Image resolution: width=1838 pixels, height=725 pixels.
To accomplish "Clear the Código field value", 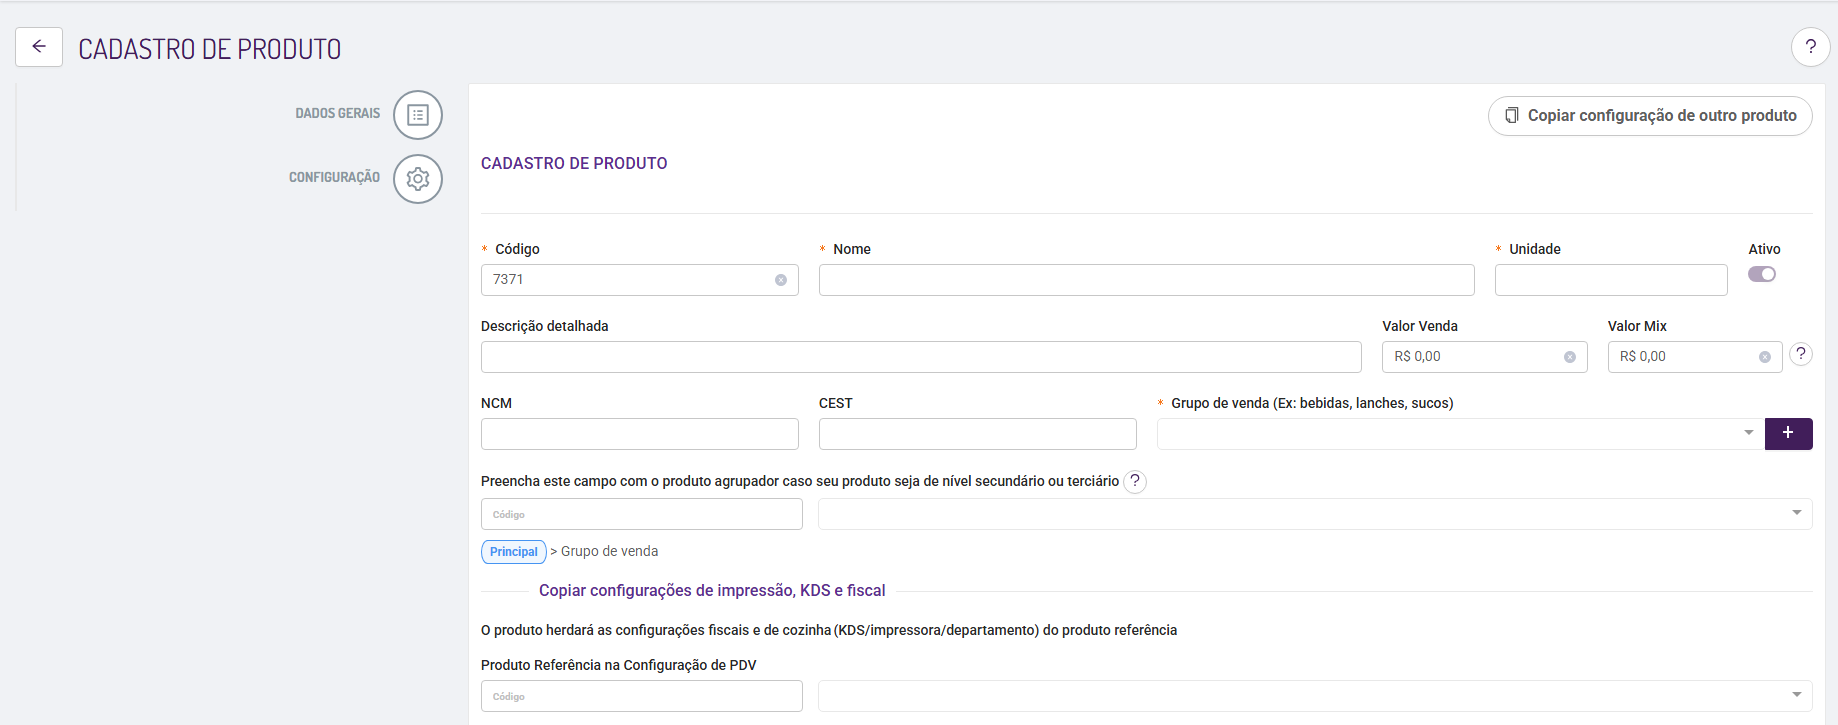I will click(x=781, y=280).
